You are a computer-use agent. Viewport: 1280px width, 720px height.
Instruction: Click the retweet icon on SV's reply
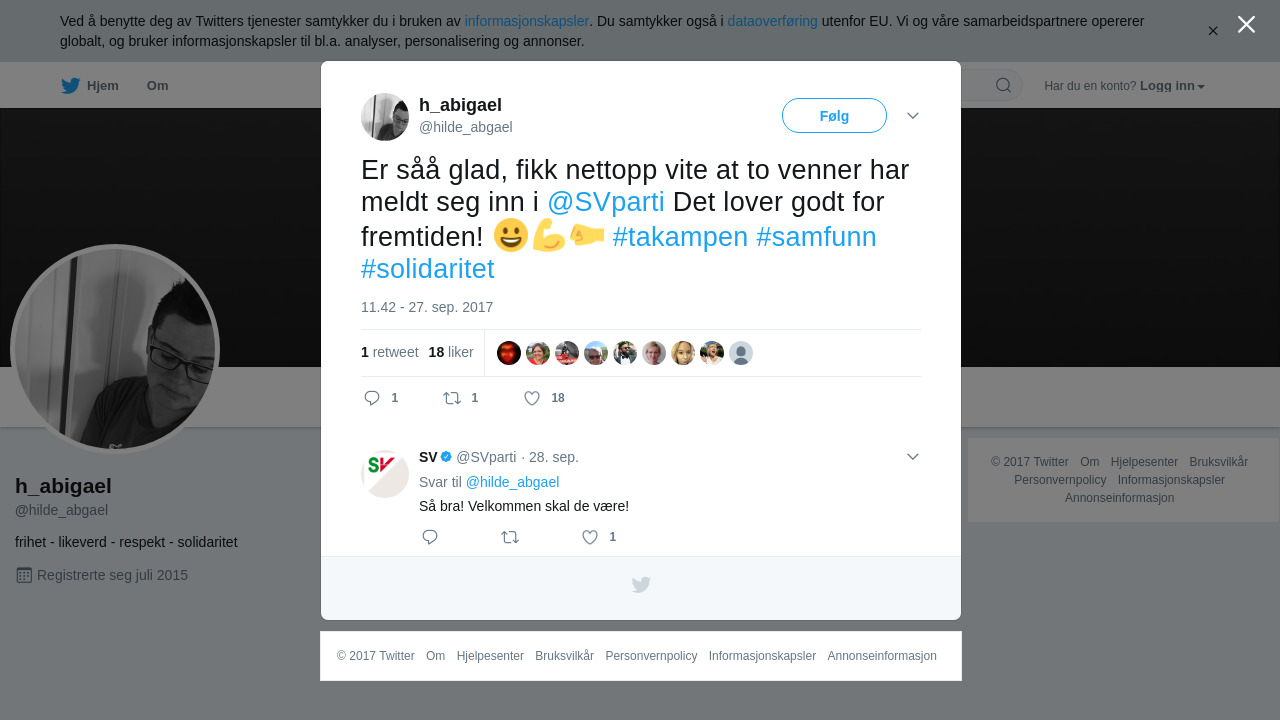(x=510, y=537)
